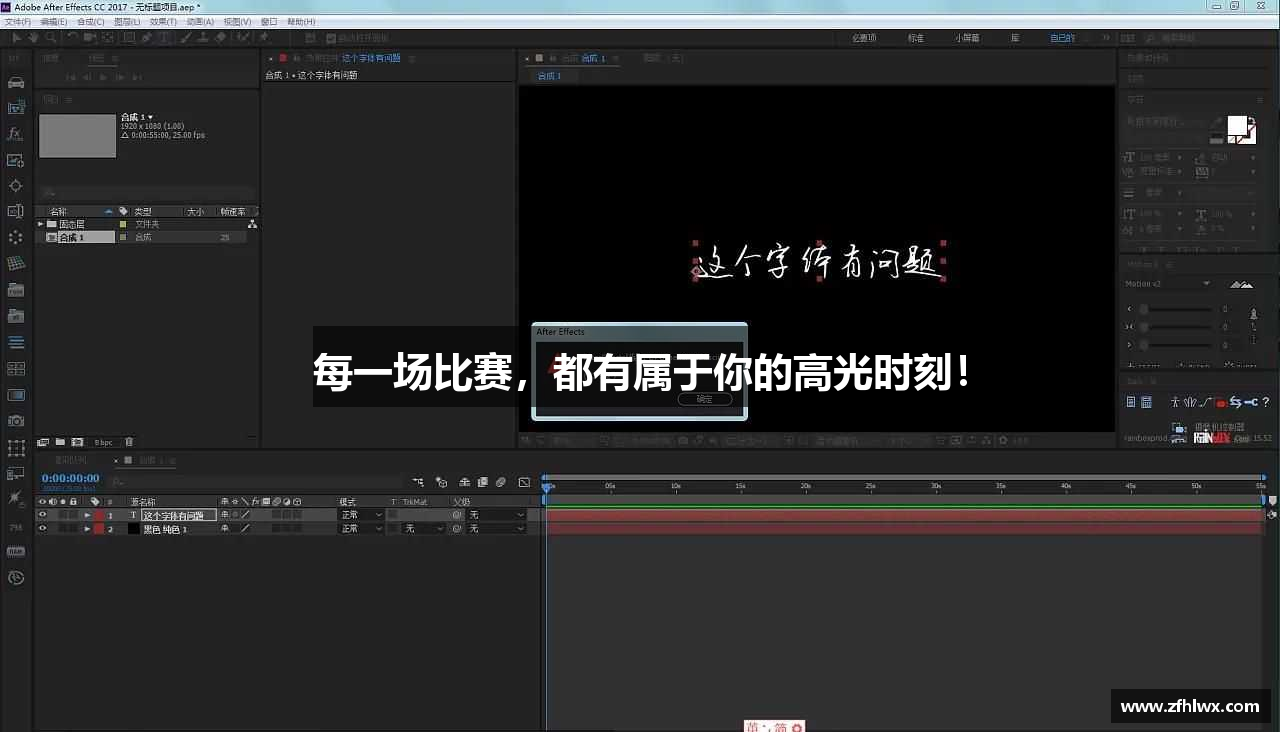Click the crosshair target icon in sidebar
The width and height of the screenshot is (1280, 732).
[15, 186]
